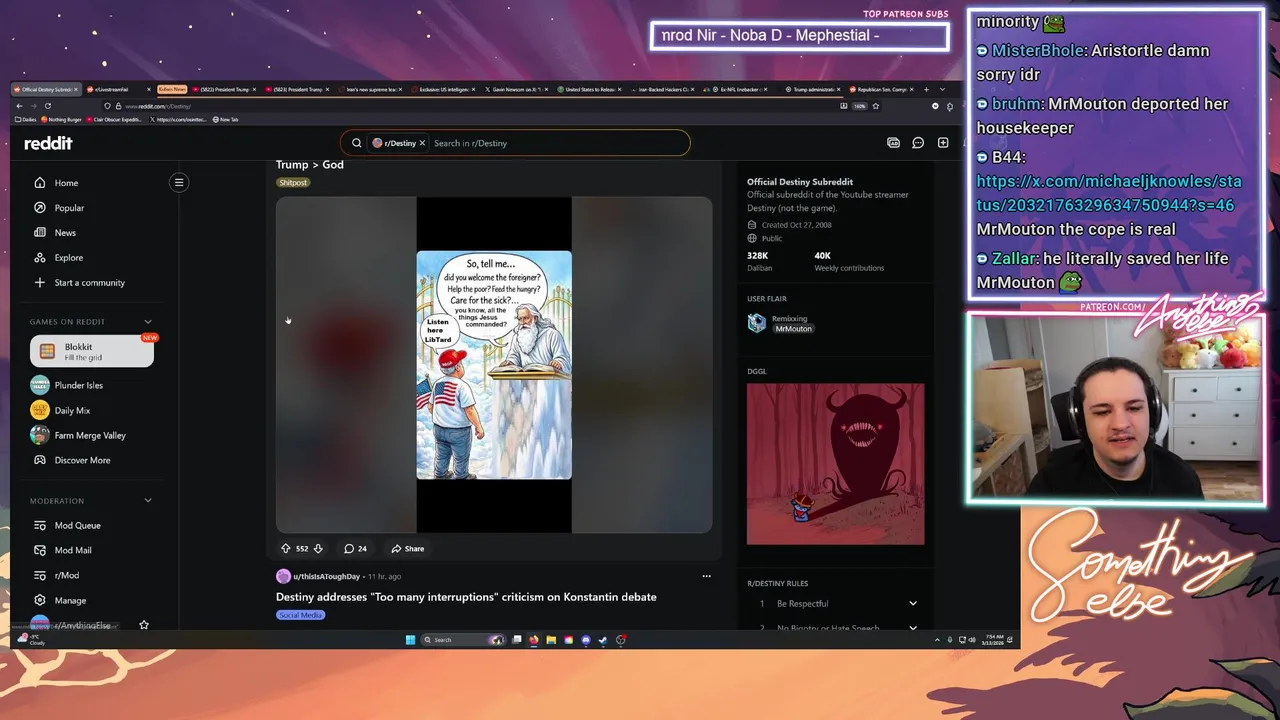Open the chat icon in the reddit header

pyautogui.click(x=918, y=143)
